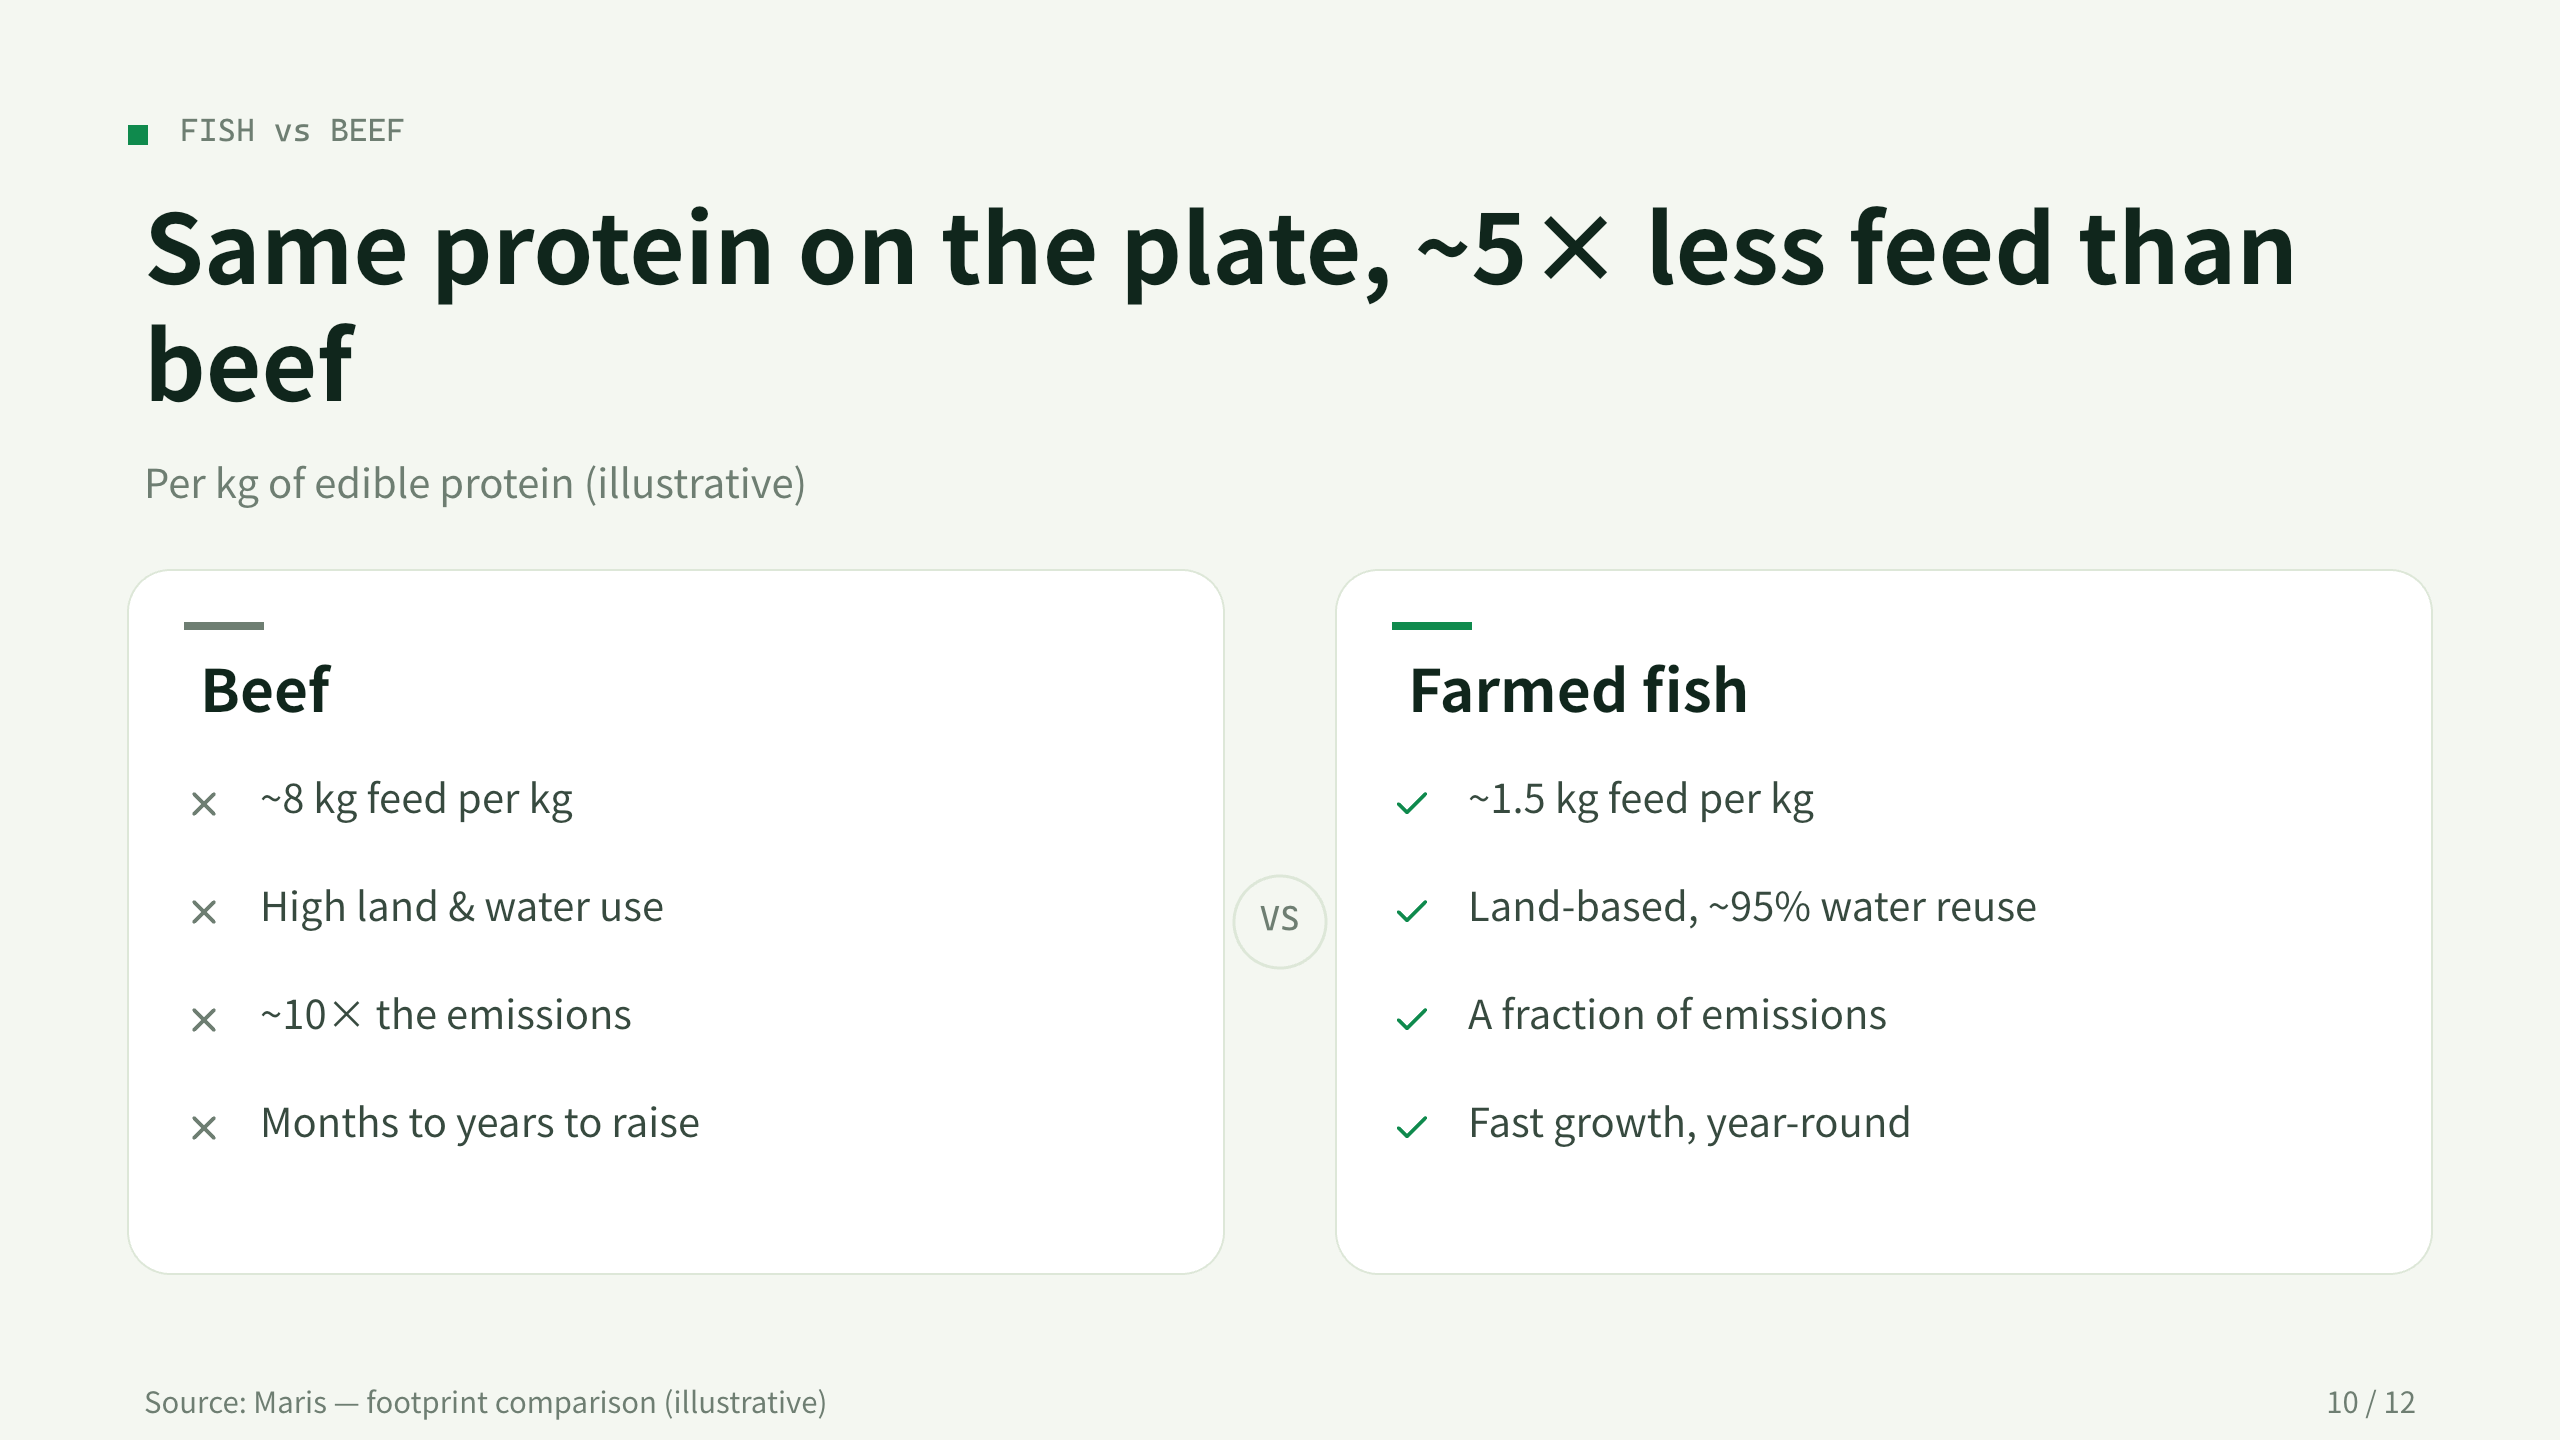Click the X icon beside ~10× the emissions
Image resolution: width=2560 pixels, height=1440 pixels.
pos(204,1019)
